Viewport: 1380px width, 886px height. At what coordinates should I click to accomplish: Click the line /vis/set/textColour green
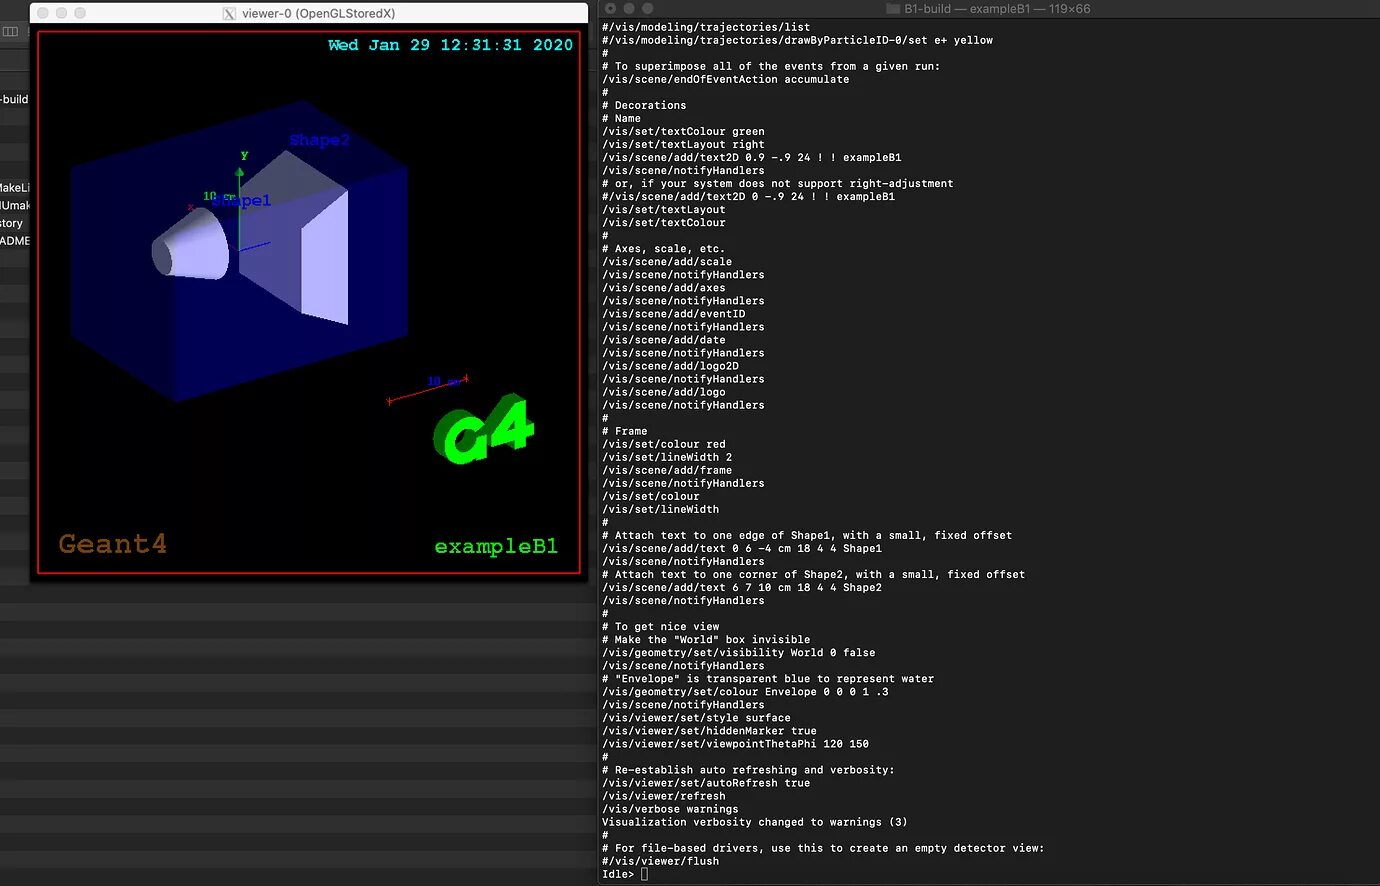click(x=683, y=131)
